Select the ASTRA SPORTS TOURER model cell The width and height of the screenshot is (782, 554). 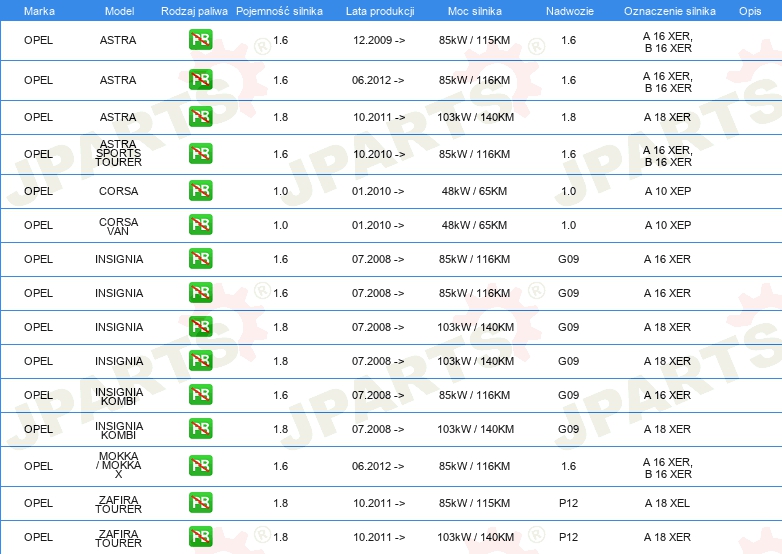click(119, 154)
